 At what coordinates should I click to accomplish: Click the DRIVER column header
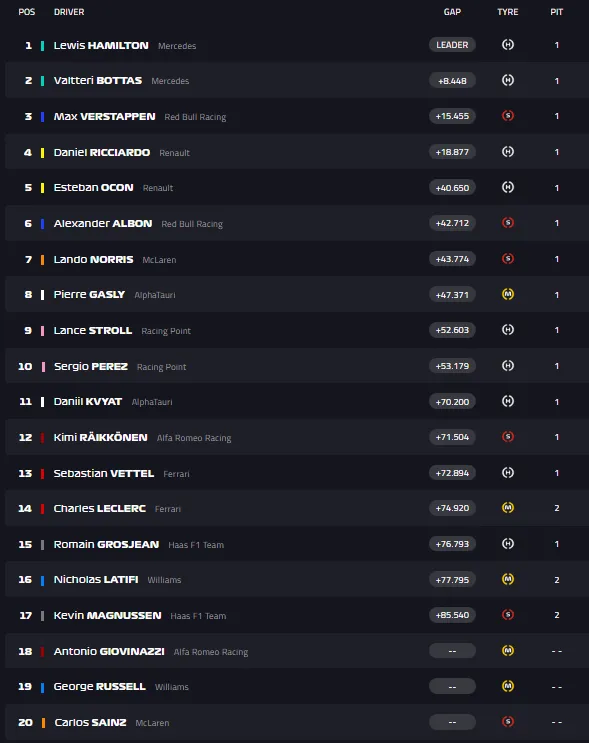tap(69, 12)
